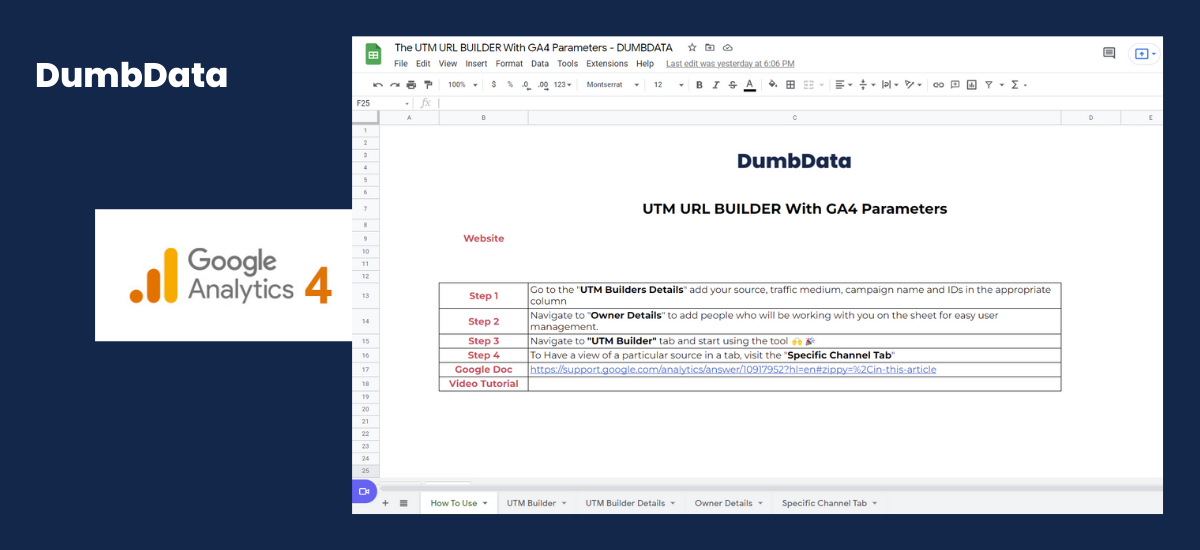Open the Help menu
Screen dimensions: 1200x550
coord(645,63)
